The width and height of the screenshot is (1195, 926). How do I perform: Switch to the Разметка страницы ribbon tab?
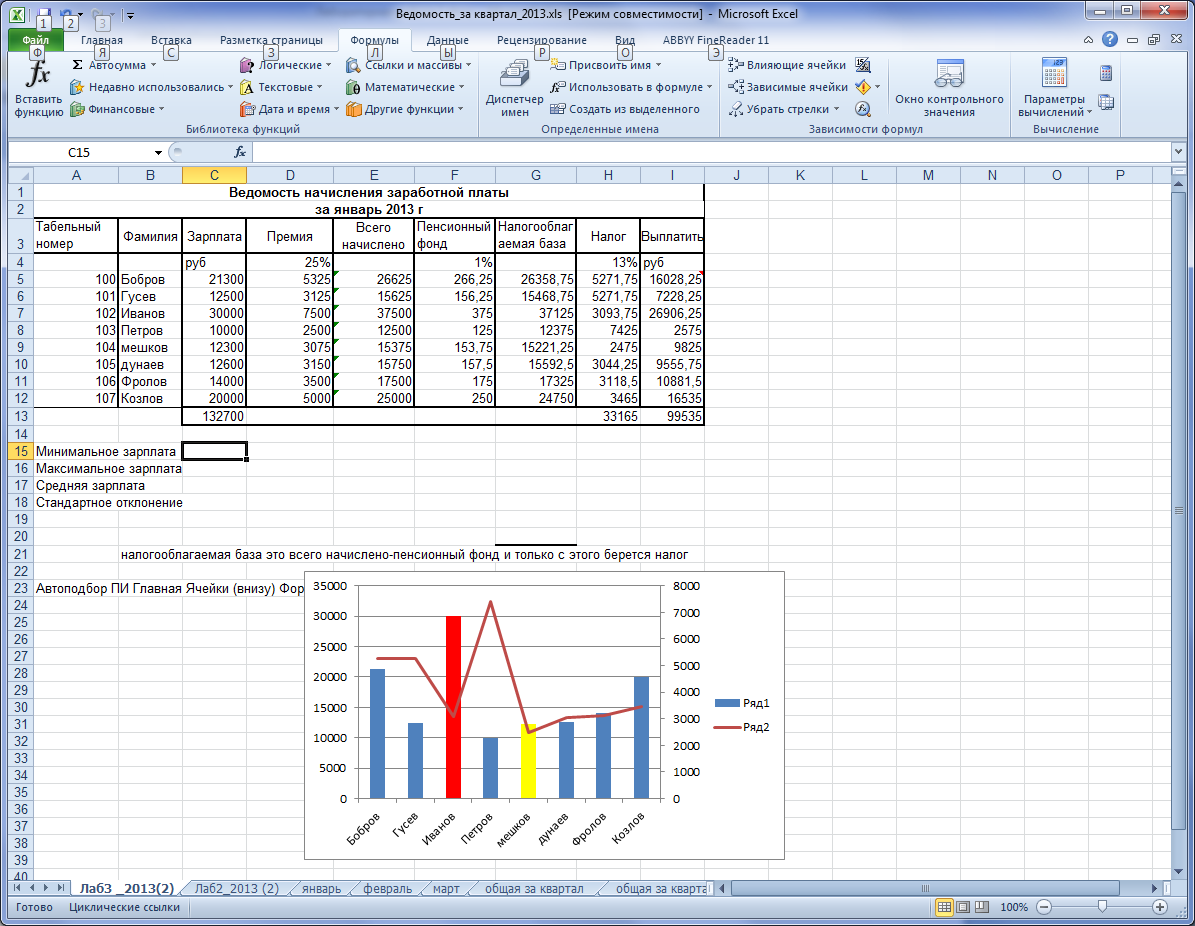click(271, 40)
